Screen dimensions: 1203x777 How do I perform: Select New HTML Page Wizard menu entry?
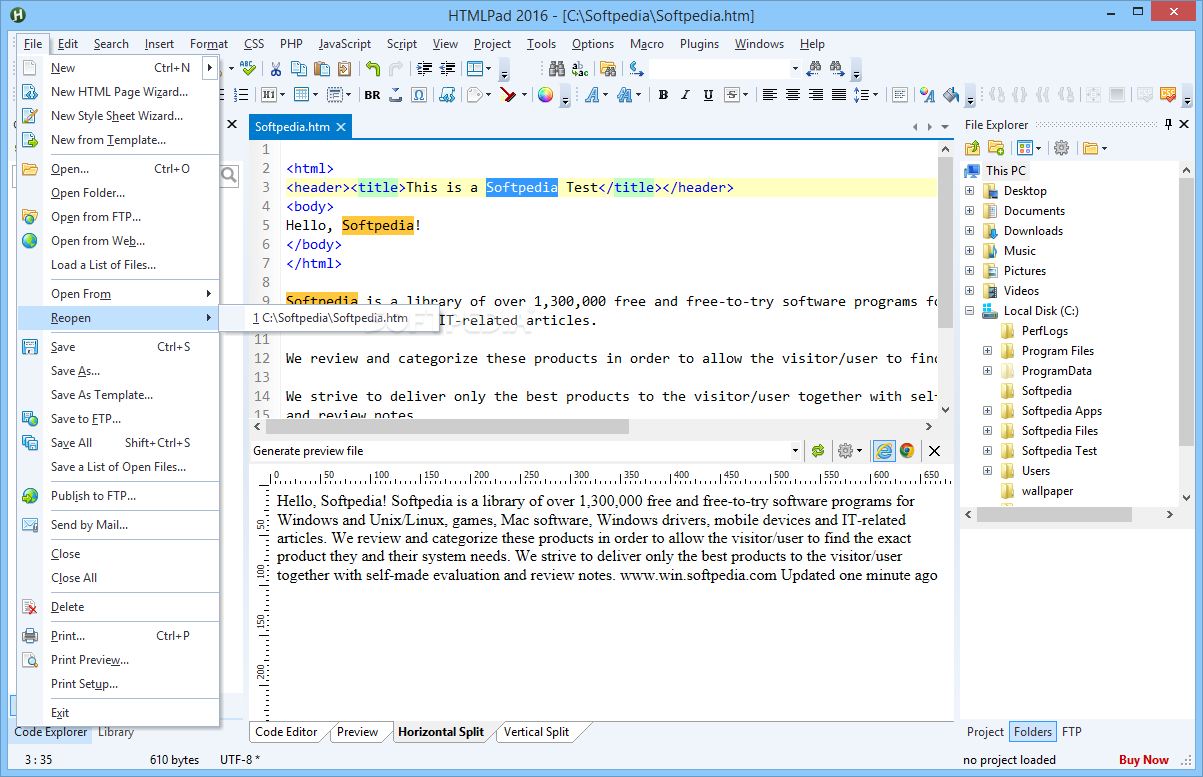(118, 92)
